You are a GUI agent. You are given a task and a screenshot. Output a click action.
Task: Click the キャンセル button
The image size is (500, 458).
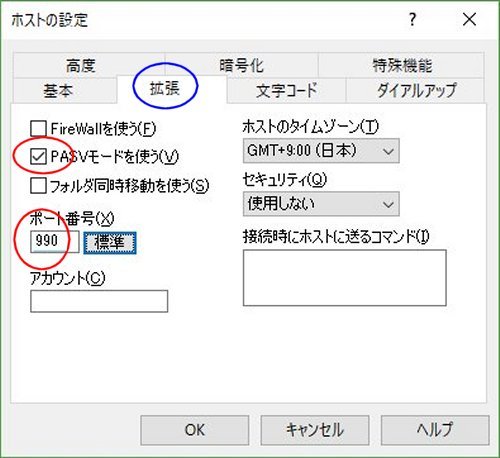(x=315, y=430)
